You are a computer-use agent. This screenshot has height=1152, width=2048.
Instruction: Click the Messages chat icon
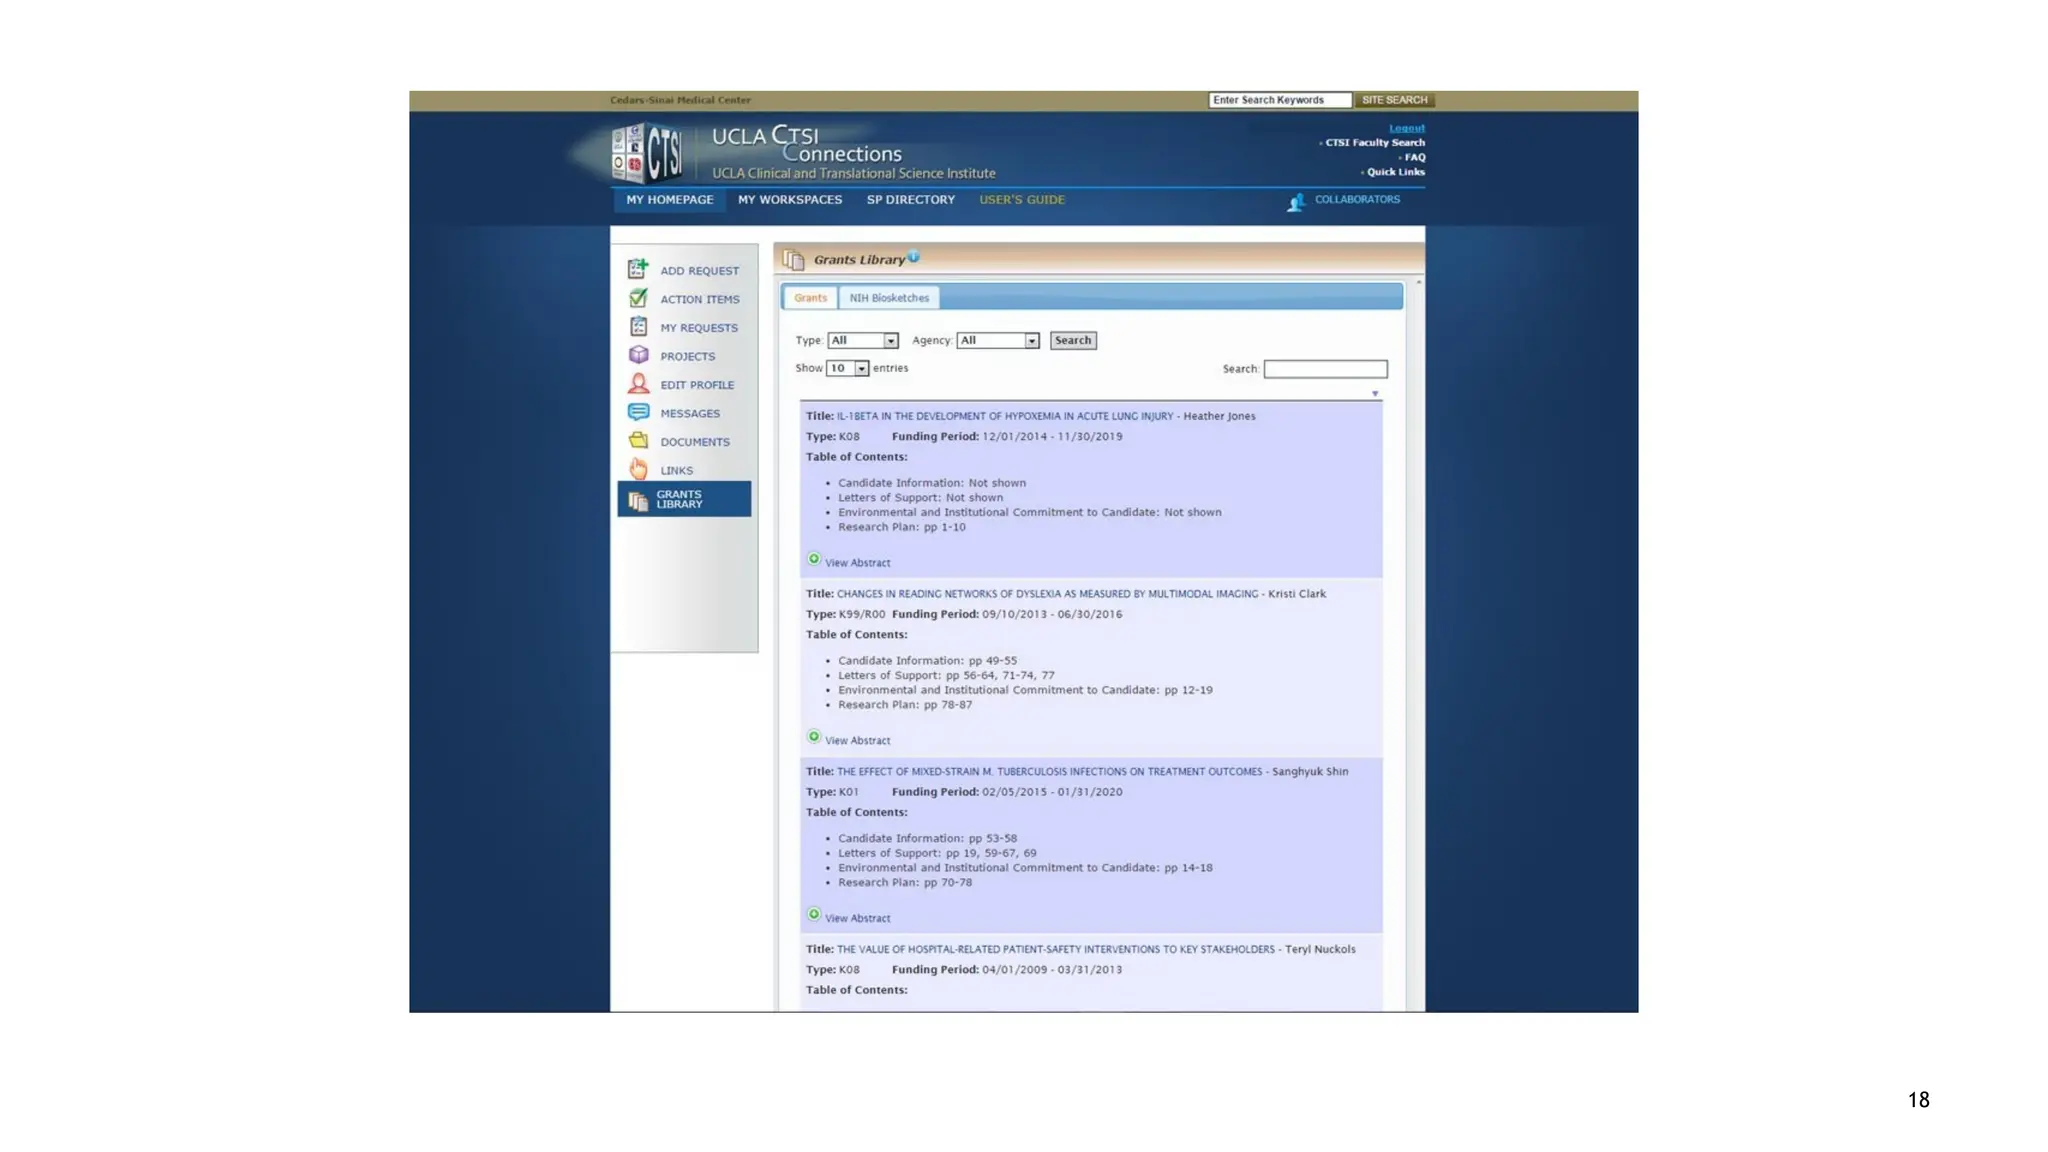point(638,412)
